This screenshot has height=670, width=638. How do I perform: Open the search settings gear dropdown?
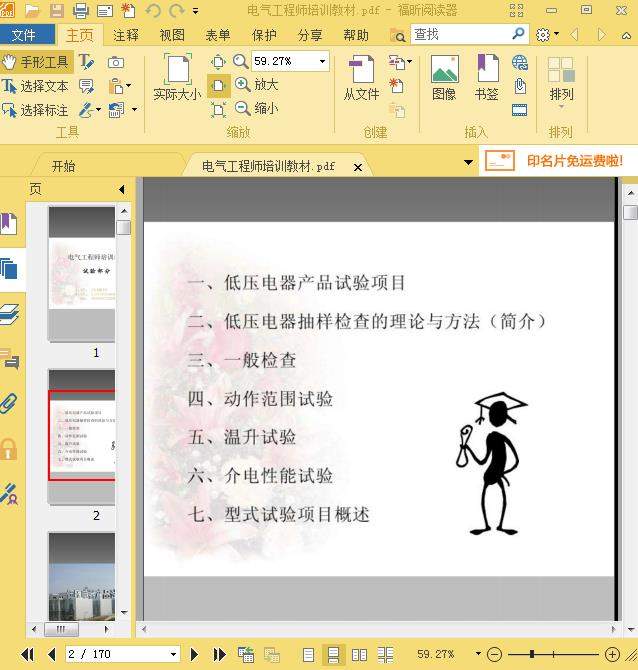coord(547,34)
